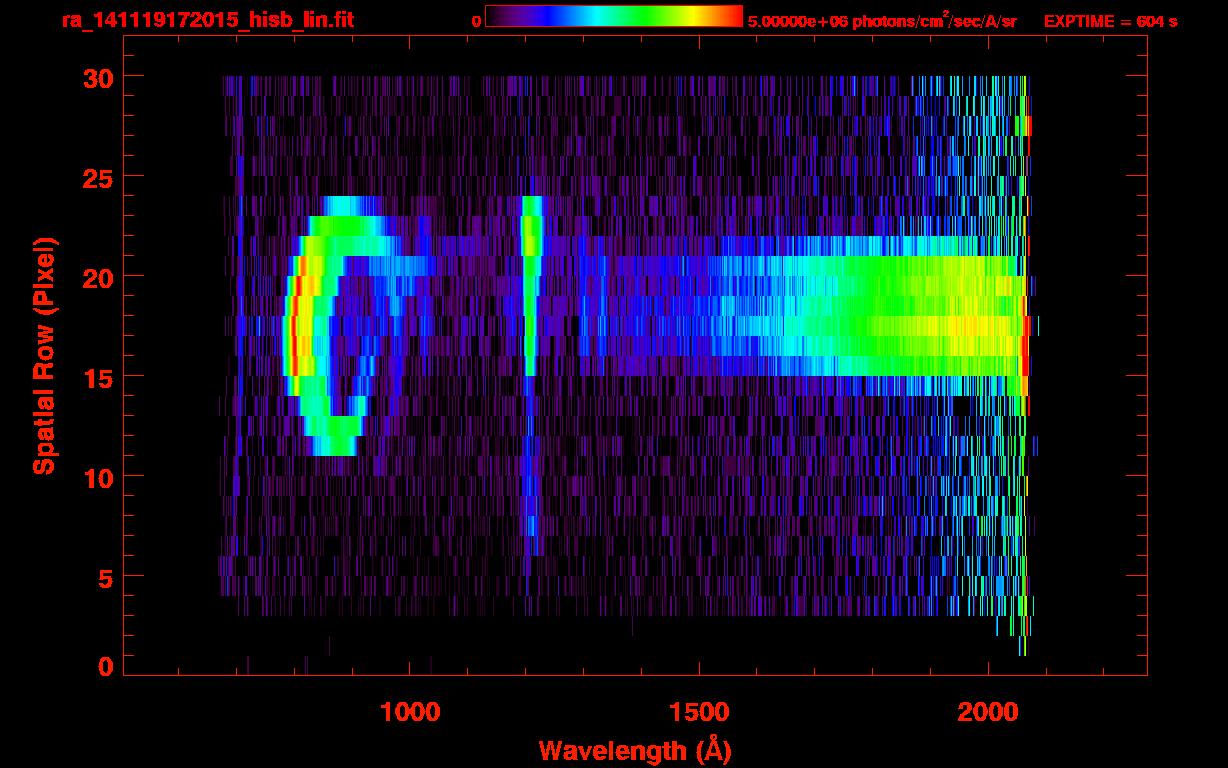Screen dimensions: 1228x768
Task: Click the y-axis tick label 10
Action: [x=96, y=477]
